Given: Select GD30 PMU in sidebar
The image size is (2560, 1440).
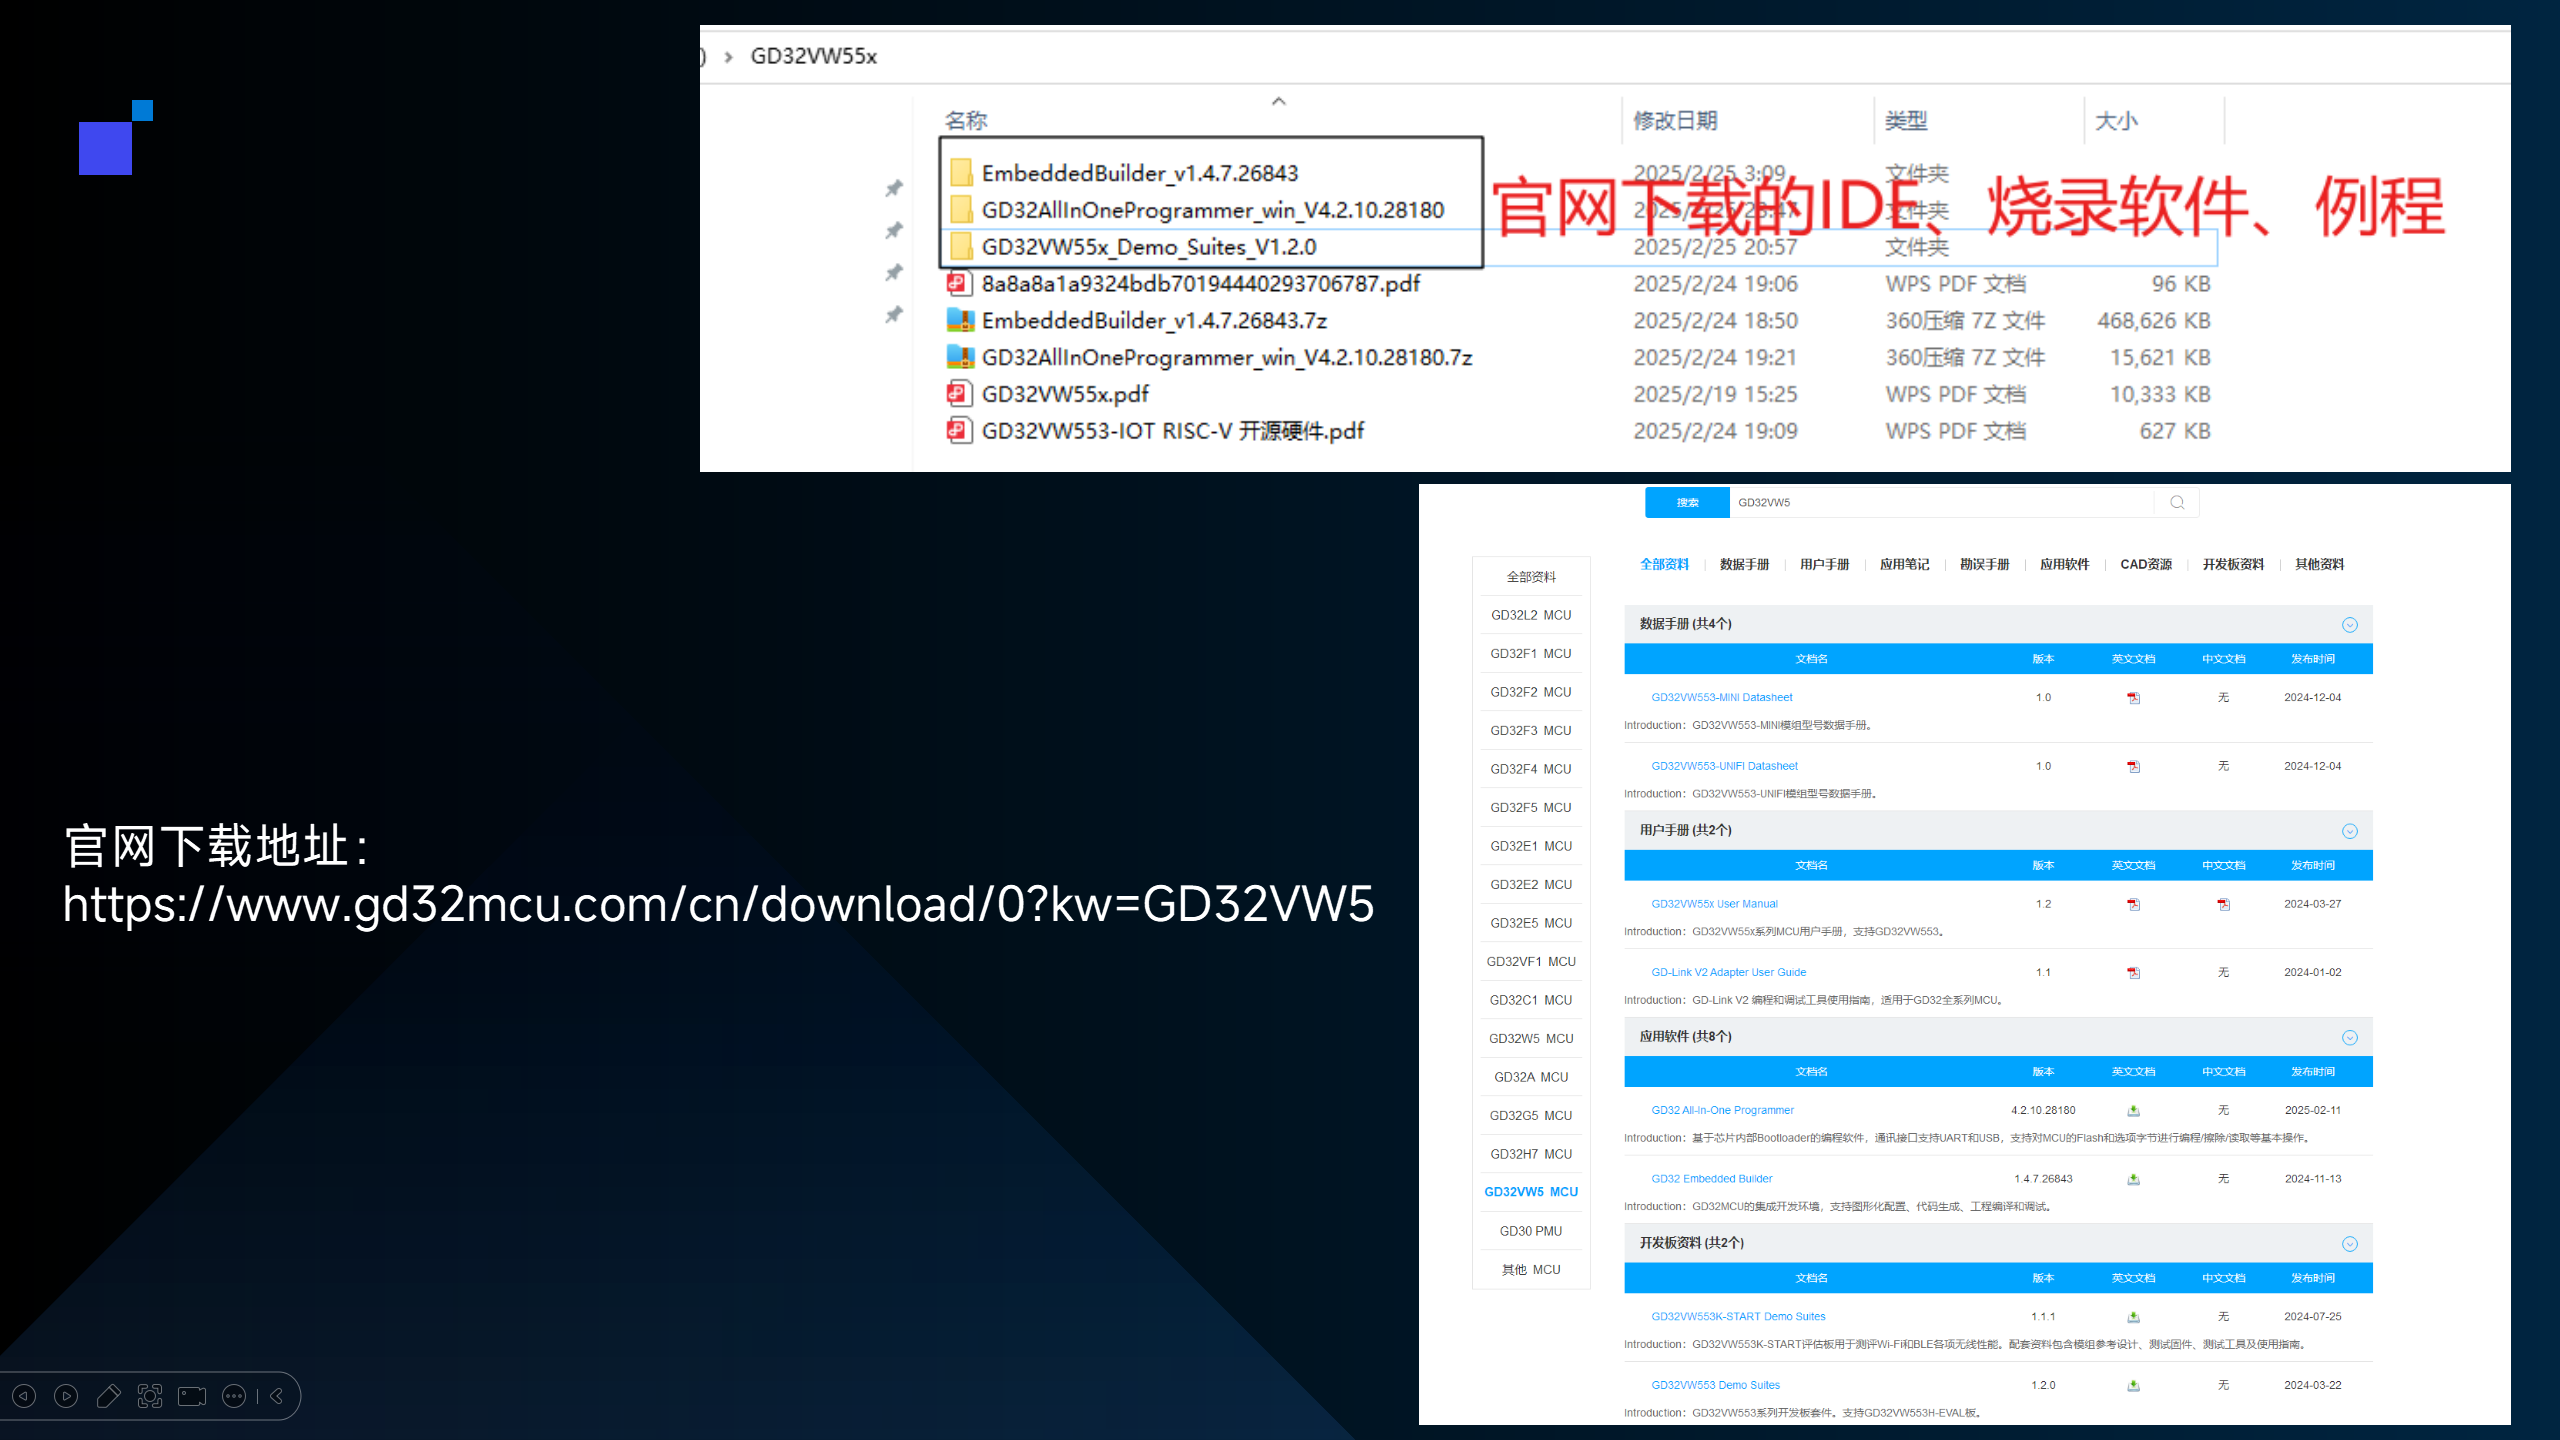Looking at the screenshot, I should (1531, 1232).
